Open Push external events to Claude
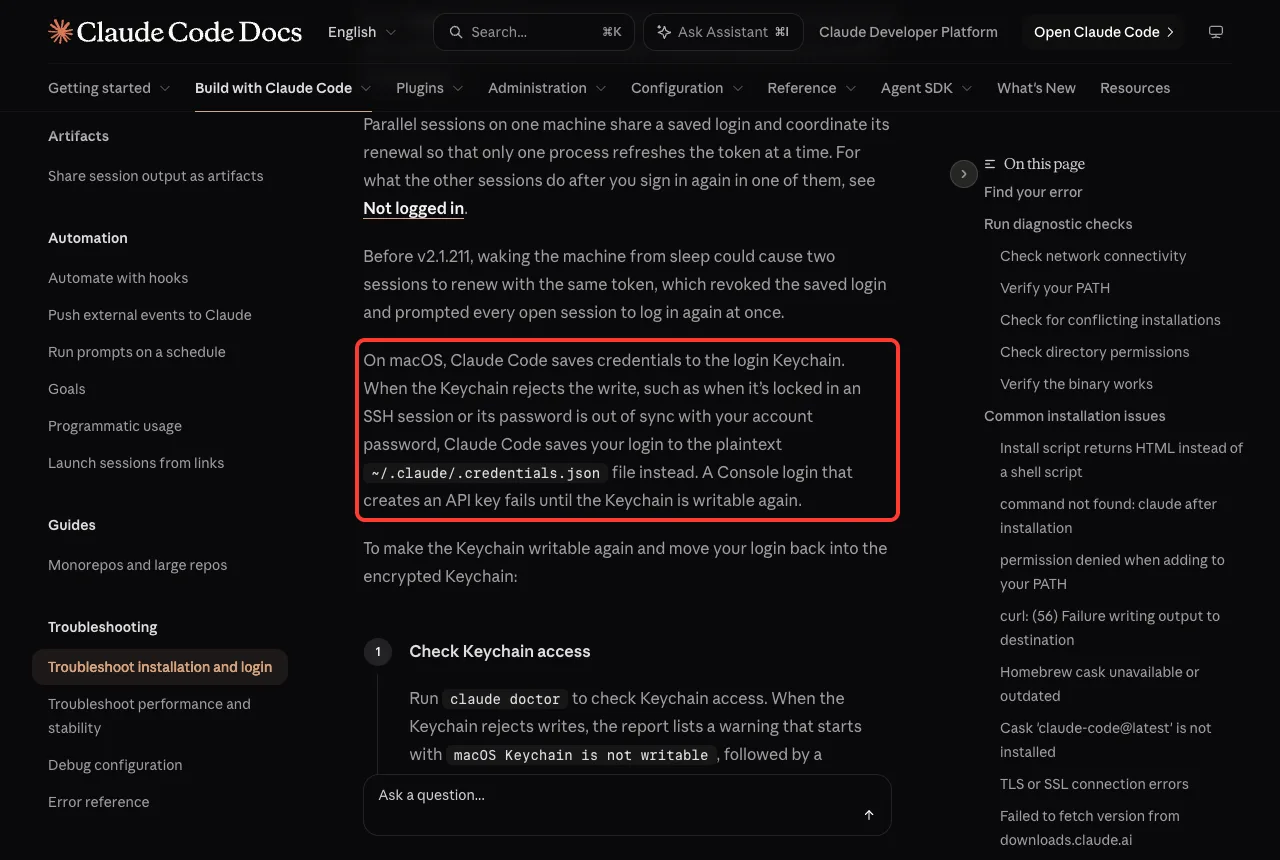Image resolution: width=1280 pixels, height=860 pixels. tap(150, 315)
